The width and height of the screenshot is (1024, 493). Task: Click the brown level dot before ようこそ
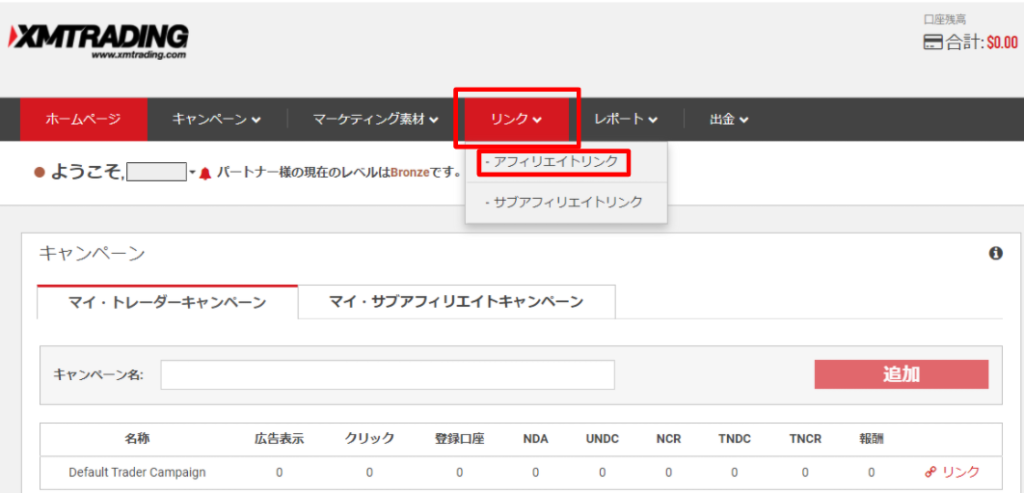(x=39, y=173)
